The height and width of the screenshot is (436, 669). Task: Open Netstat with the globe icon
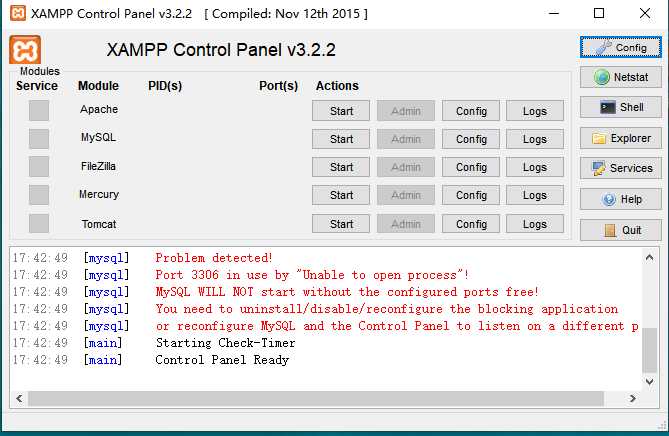click(620, 77)
